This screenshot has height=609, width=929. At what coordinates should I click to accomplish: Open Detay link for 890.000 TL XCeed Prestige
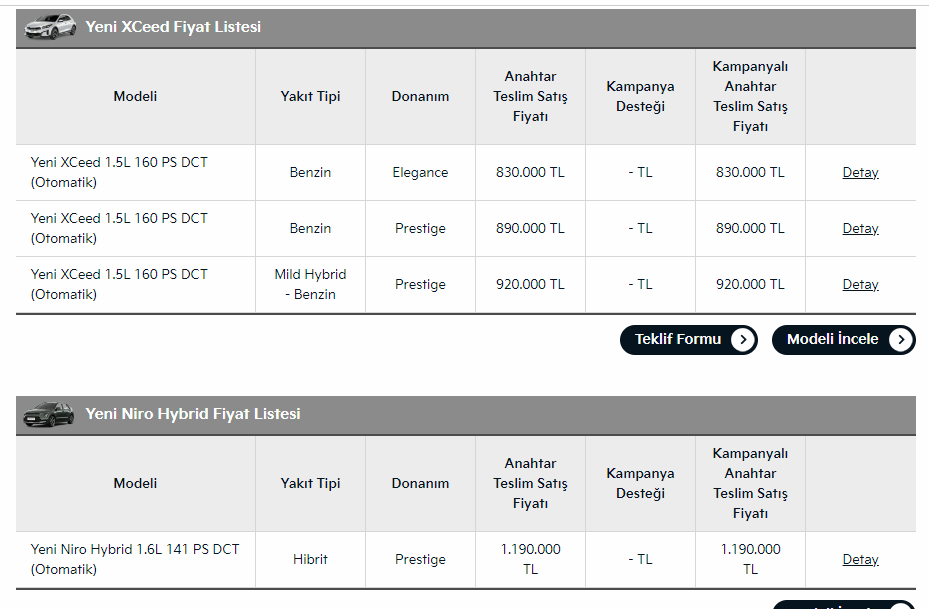coord(860,229)
